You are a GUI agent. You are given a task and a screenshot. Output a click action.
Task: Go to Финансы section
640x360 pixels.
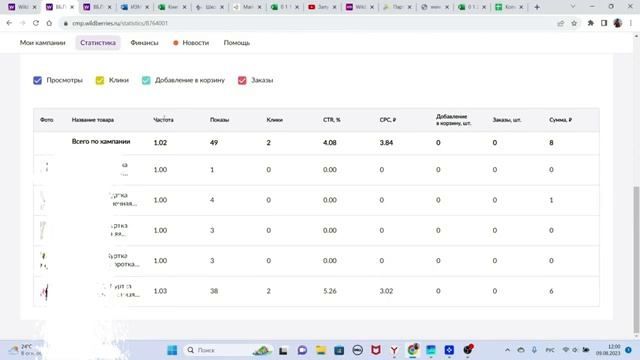pos(144,42)
